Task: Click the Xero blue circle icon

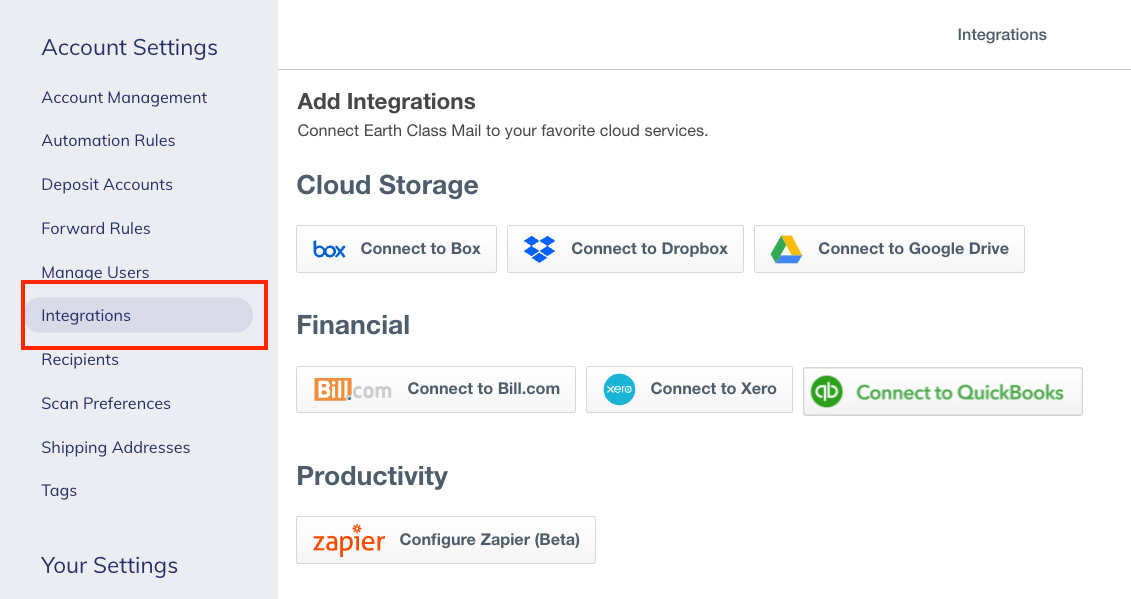Action: pyautogui.click(x=619, y=390)
